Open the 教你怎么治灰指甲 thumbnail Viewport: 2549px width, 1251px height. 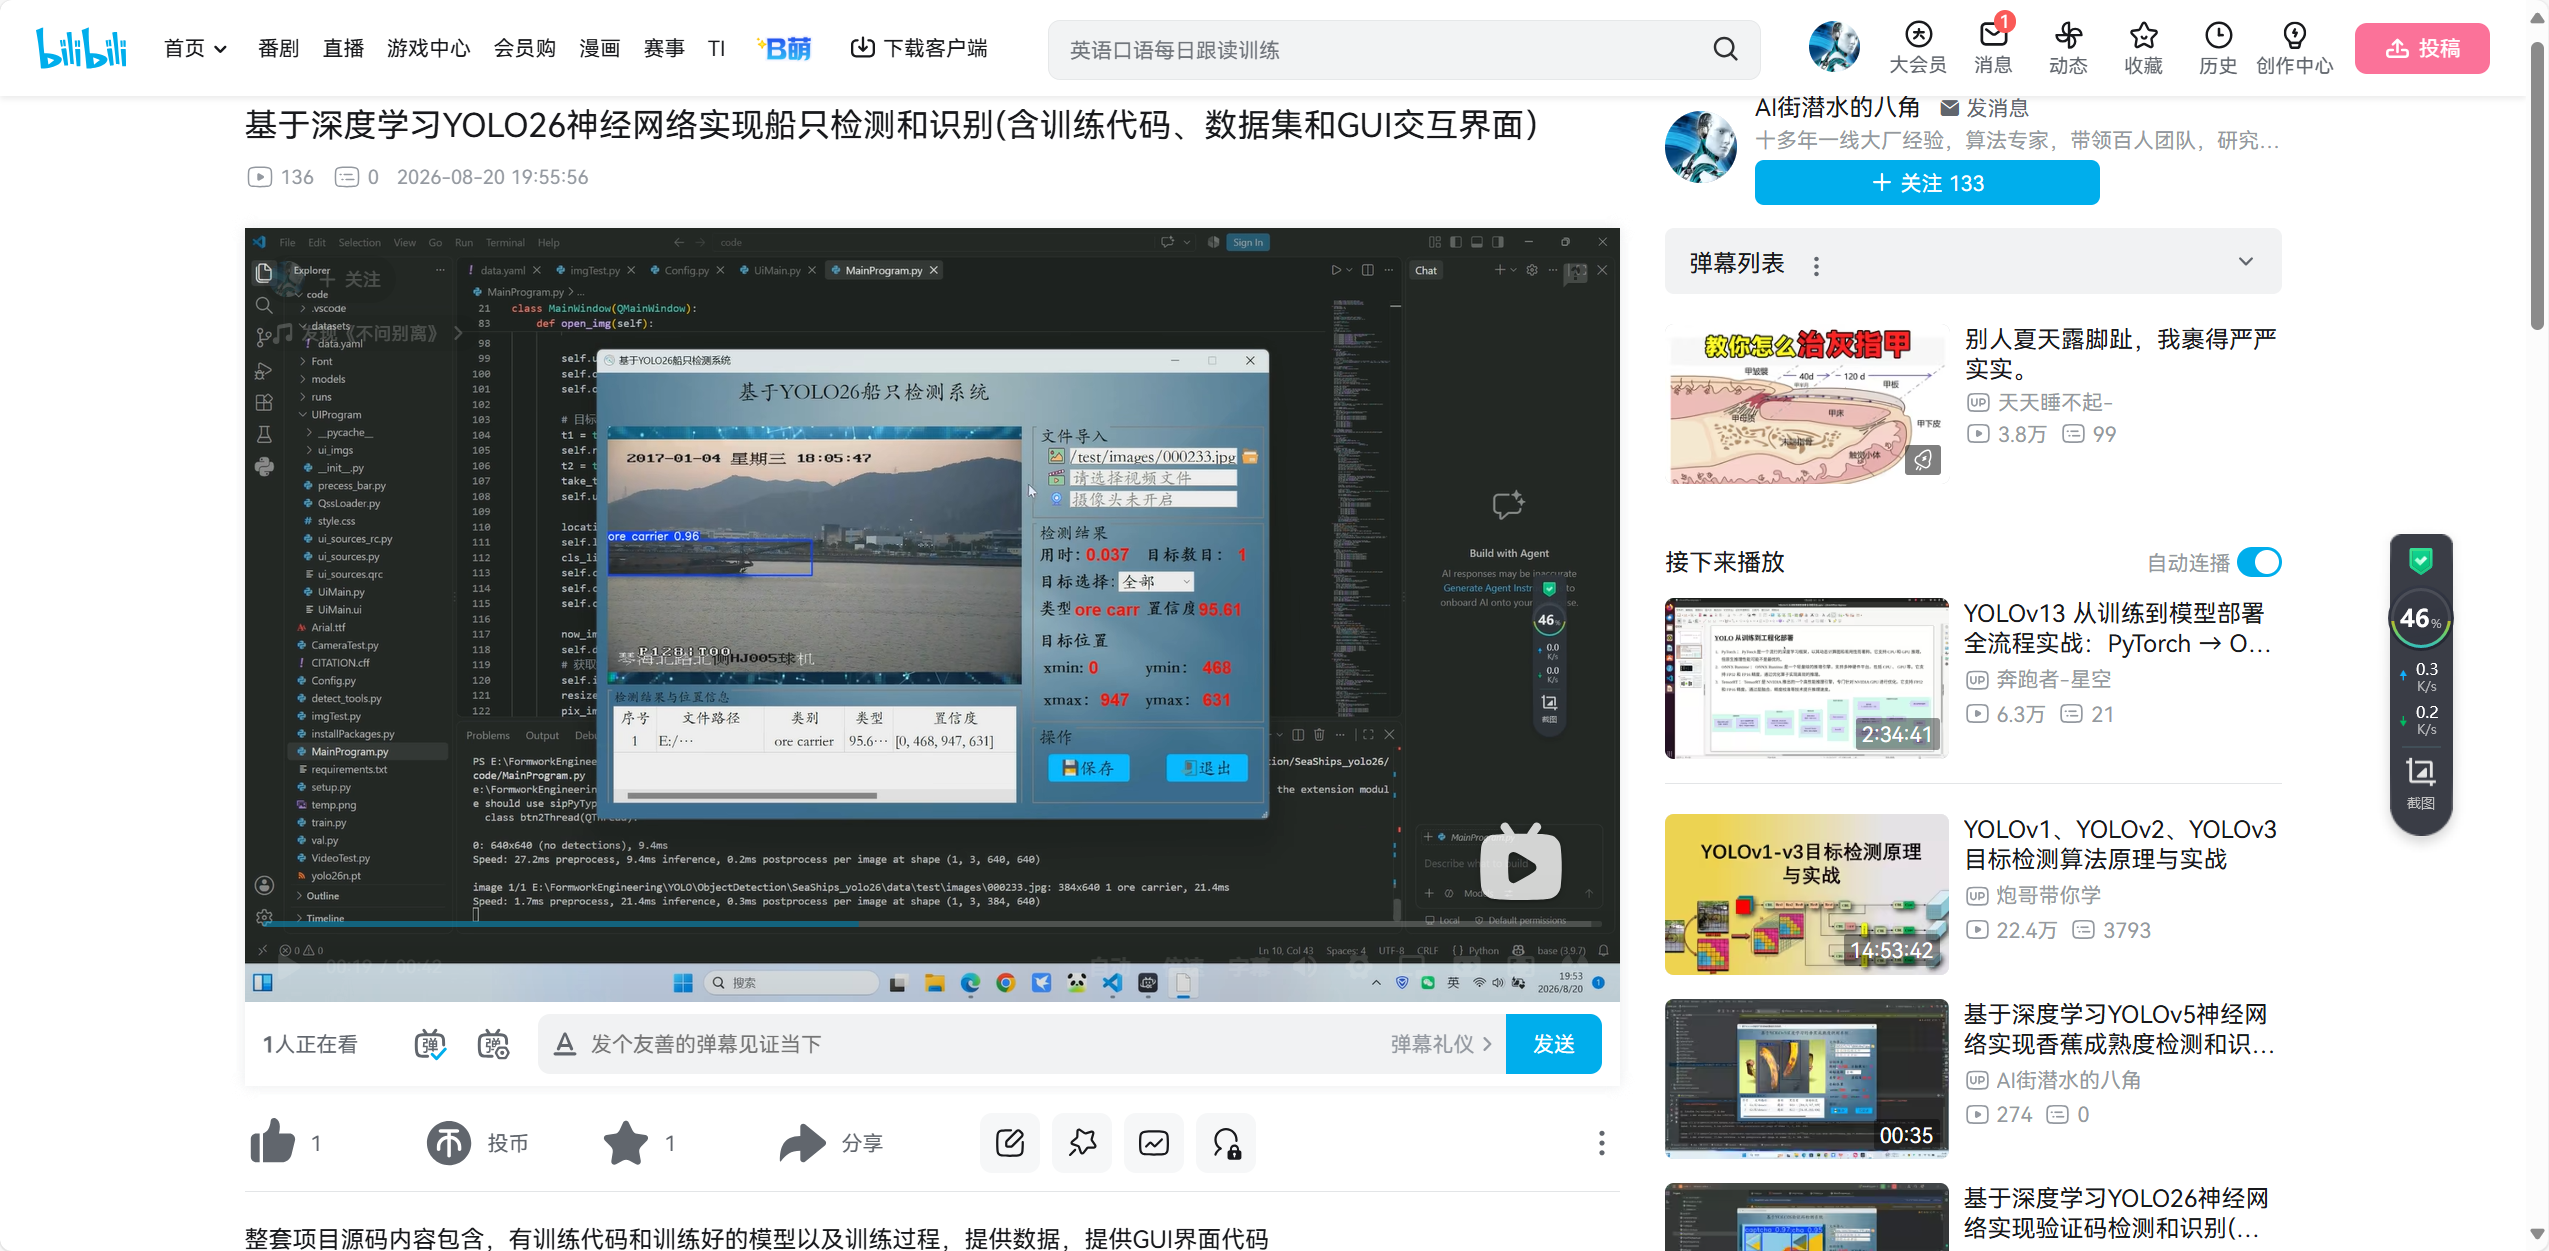[1806, 404]
